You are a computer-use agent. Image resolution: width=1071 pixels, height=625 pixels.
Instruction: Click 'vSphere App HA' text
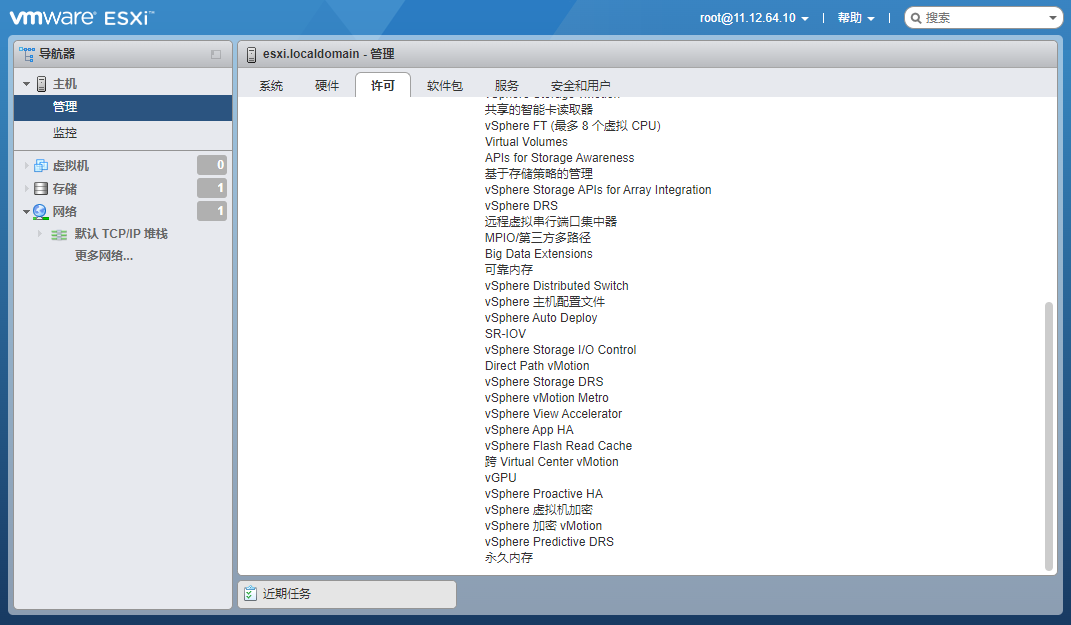pyautogui.click(x=529, y=430)
